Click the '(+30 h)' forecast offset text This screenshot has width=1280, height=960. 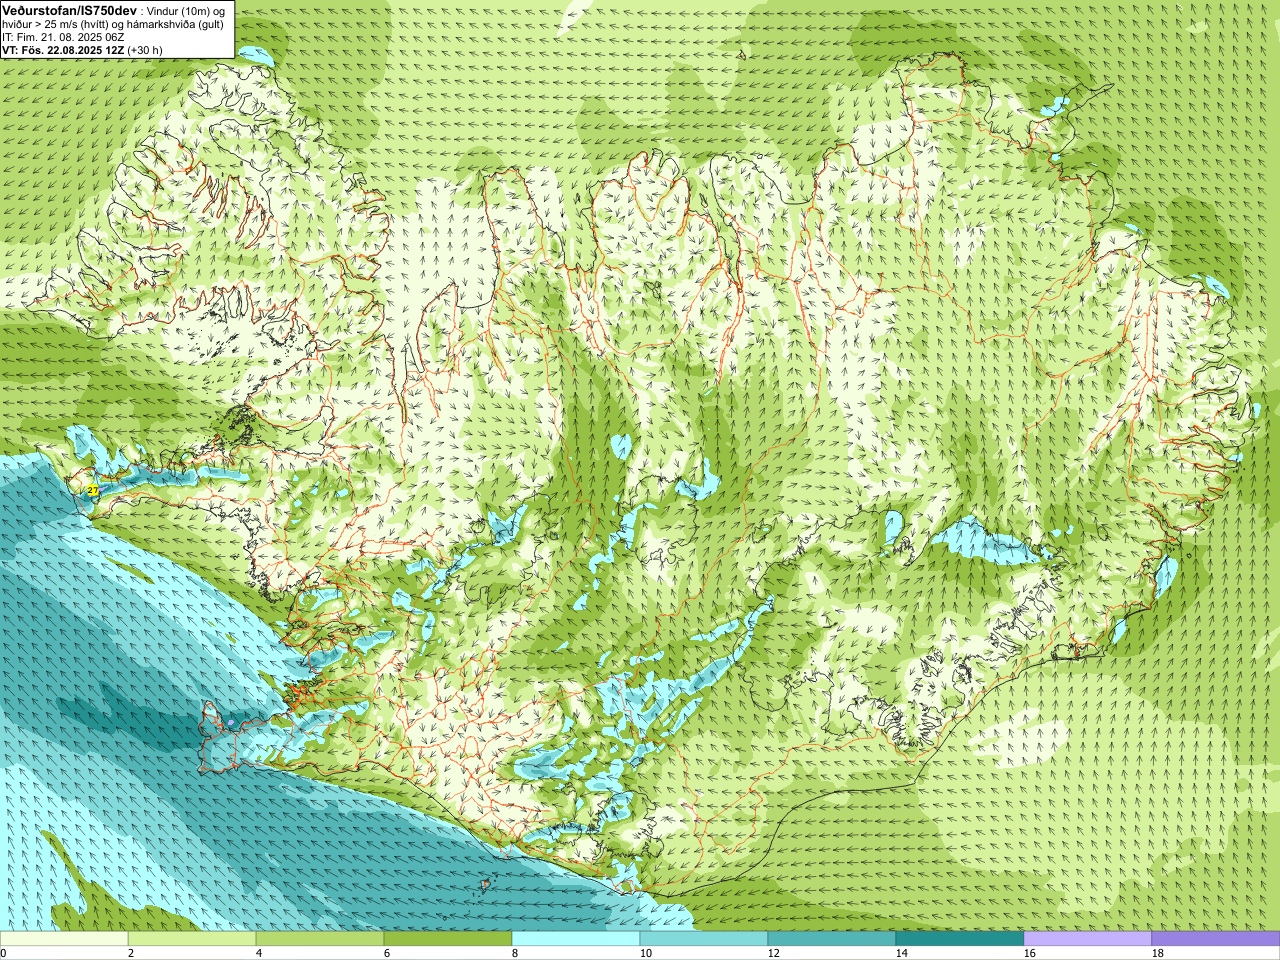[x=145, y=49]
